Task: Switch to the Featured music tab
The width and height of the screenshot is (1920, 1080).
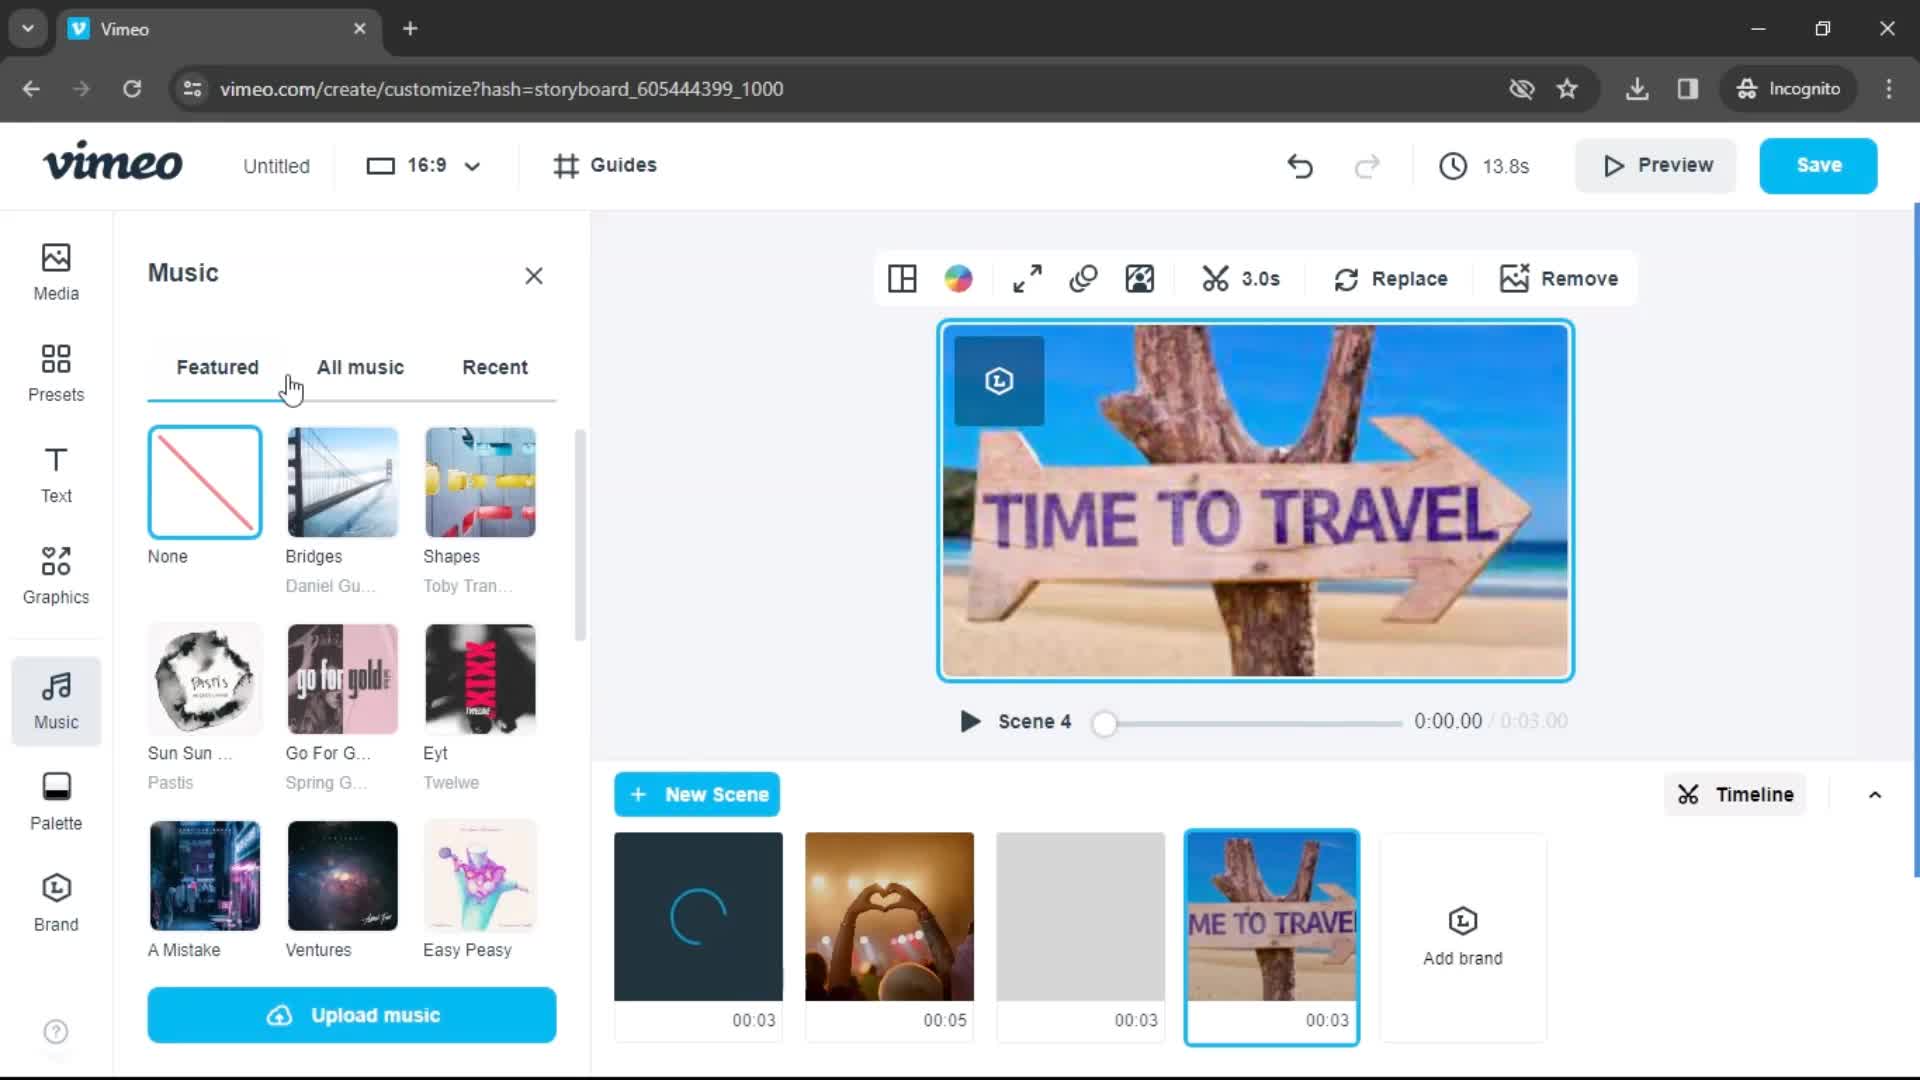Action: 218,367
